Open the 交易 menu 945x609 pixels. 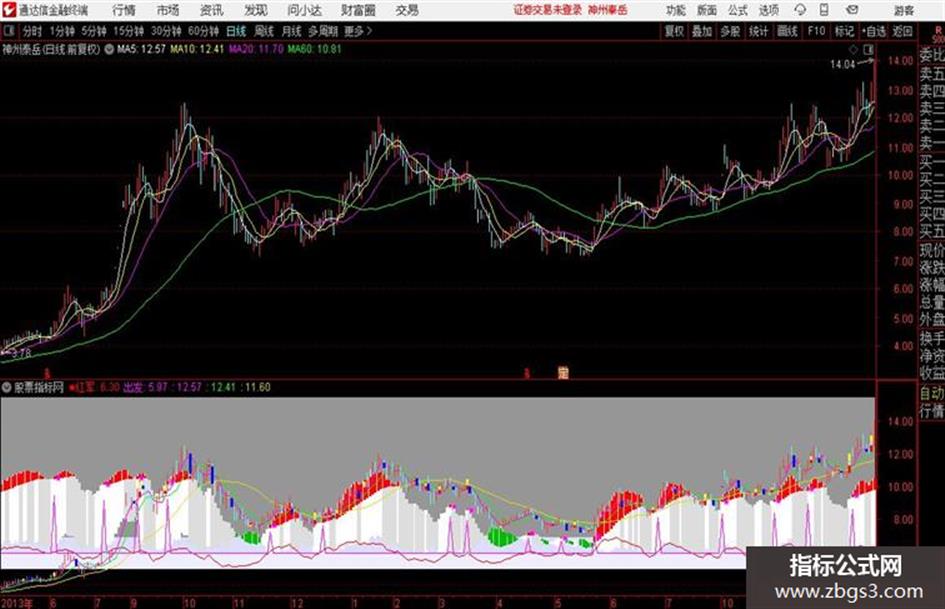(x=407, y=10)
